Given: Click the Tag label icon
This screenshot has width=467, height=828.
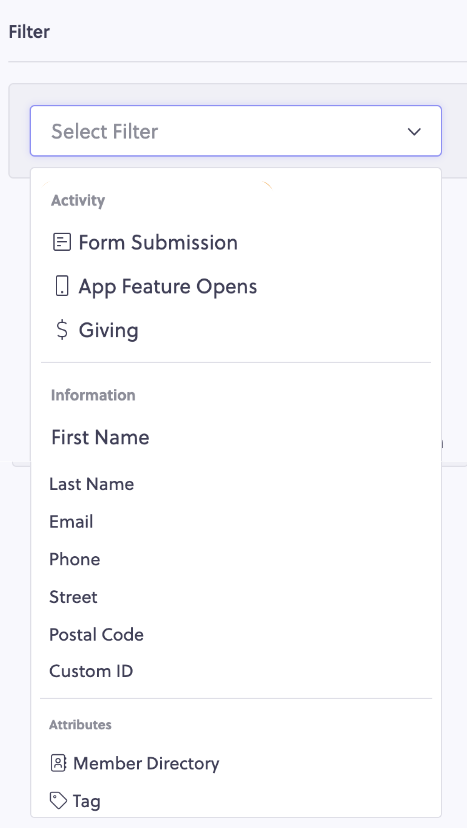Looking at the screenshot, I should coord(58,801).
